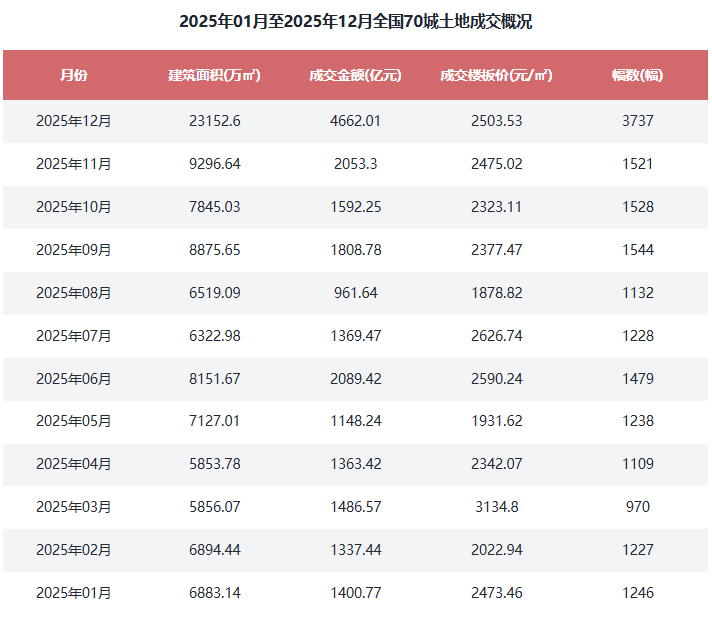The image size is (712, 618).
Task: Click the 2025年03月 month cell
Action: coord(73,507)
